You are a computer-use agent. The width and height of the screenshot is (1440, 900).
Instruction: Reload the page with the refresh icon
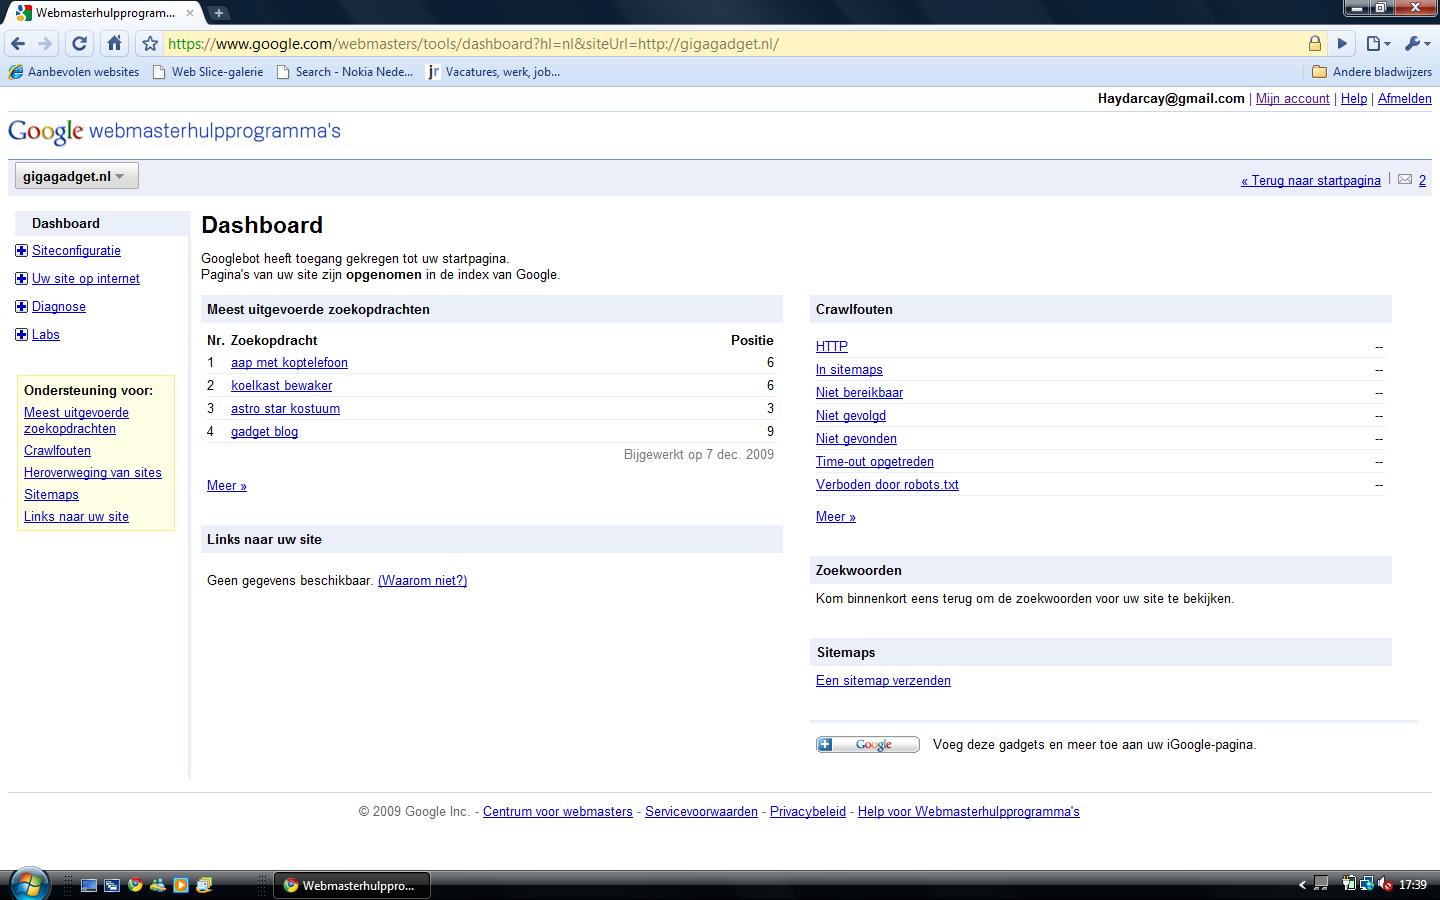[80, 44]
